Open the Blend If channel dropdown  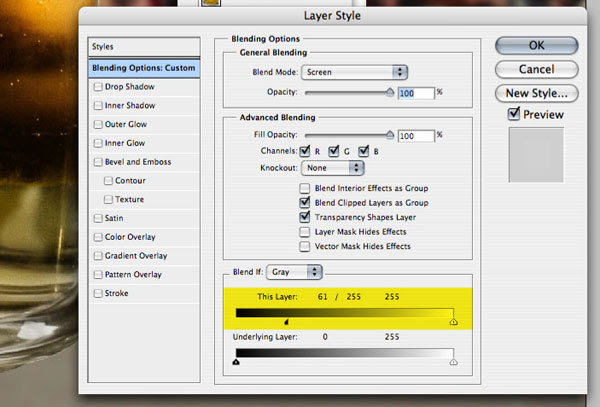click(x=294, y=272)
